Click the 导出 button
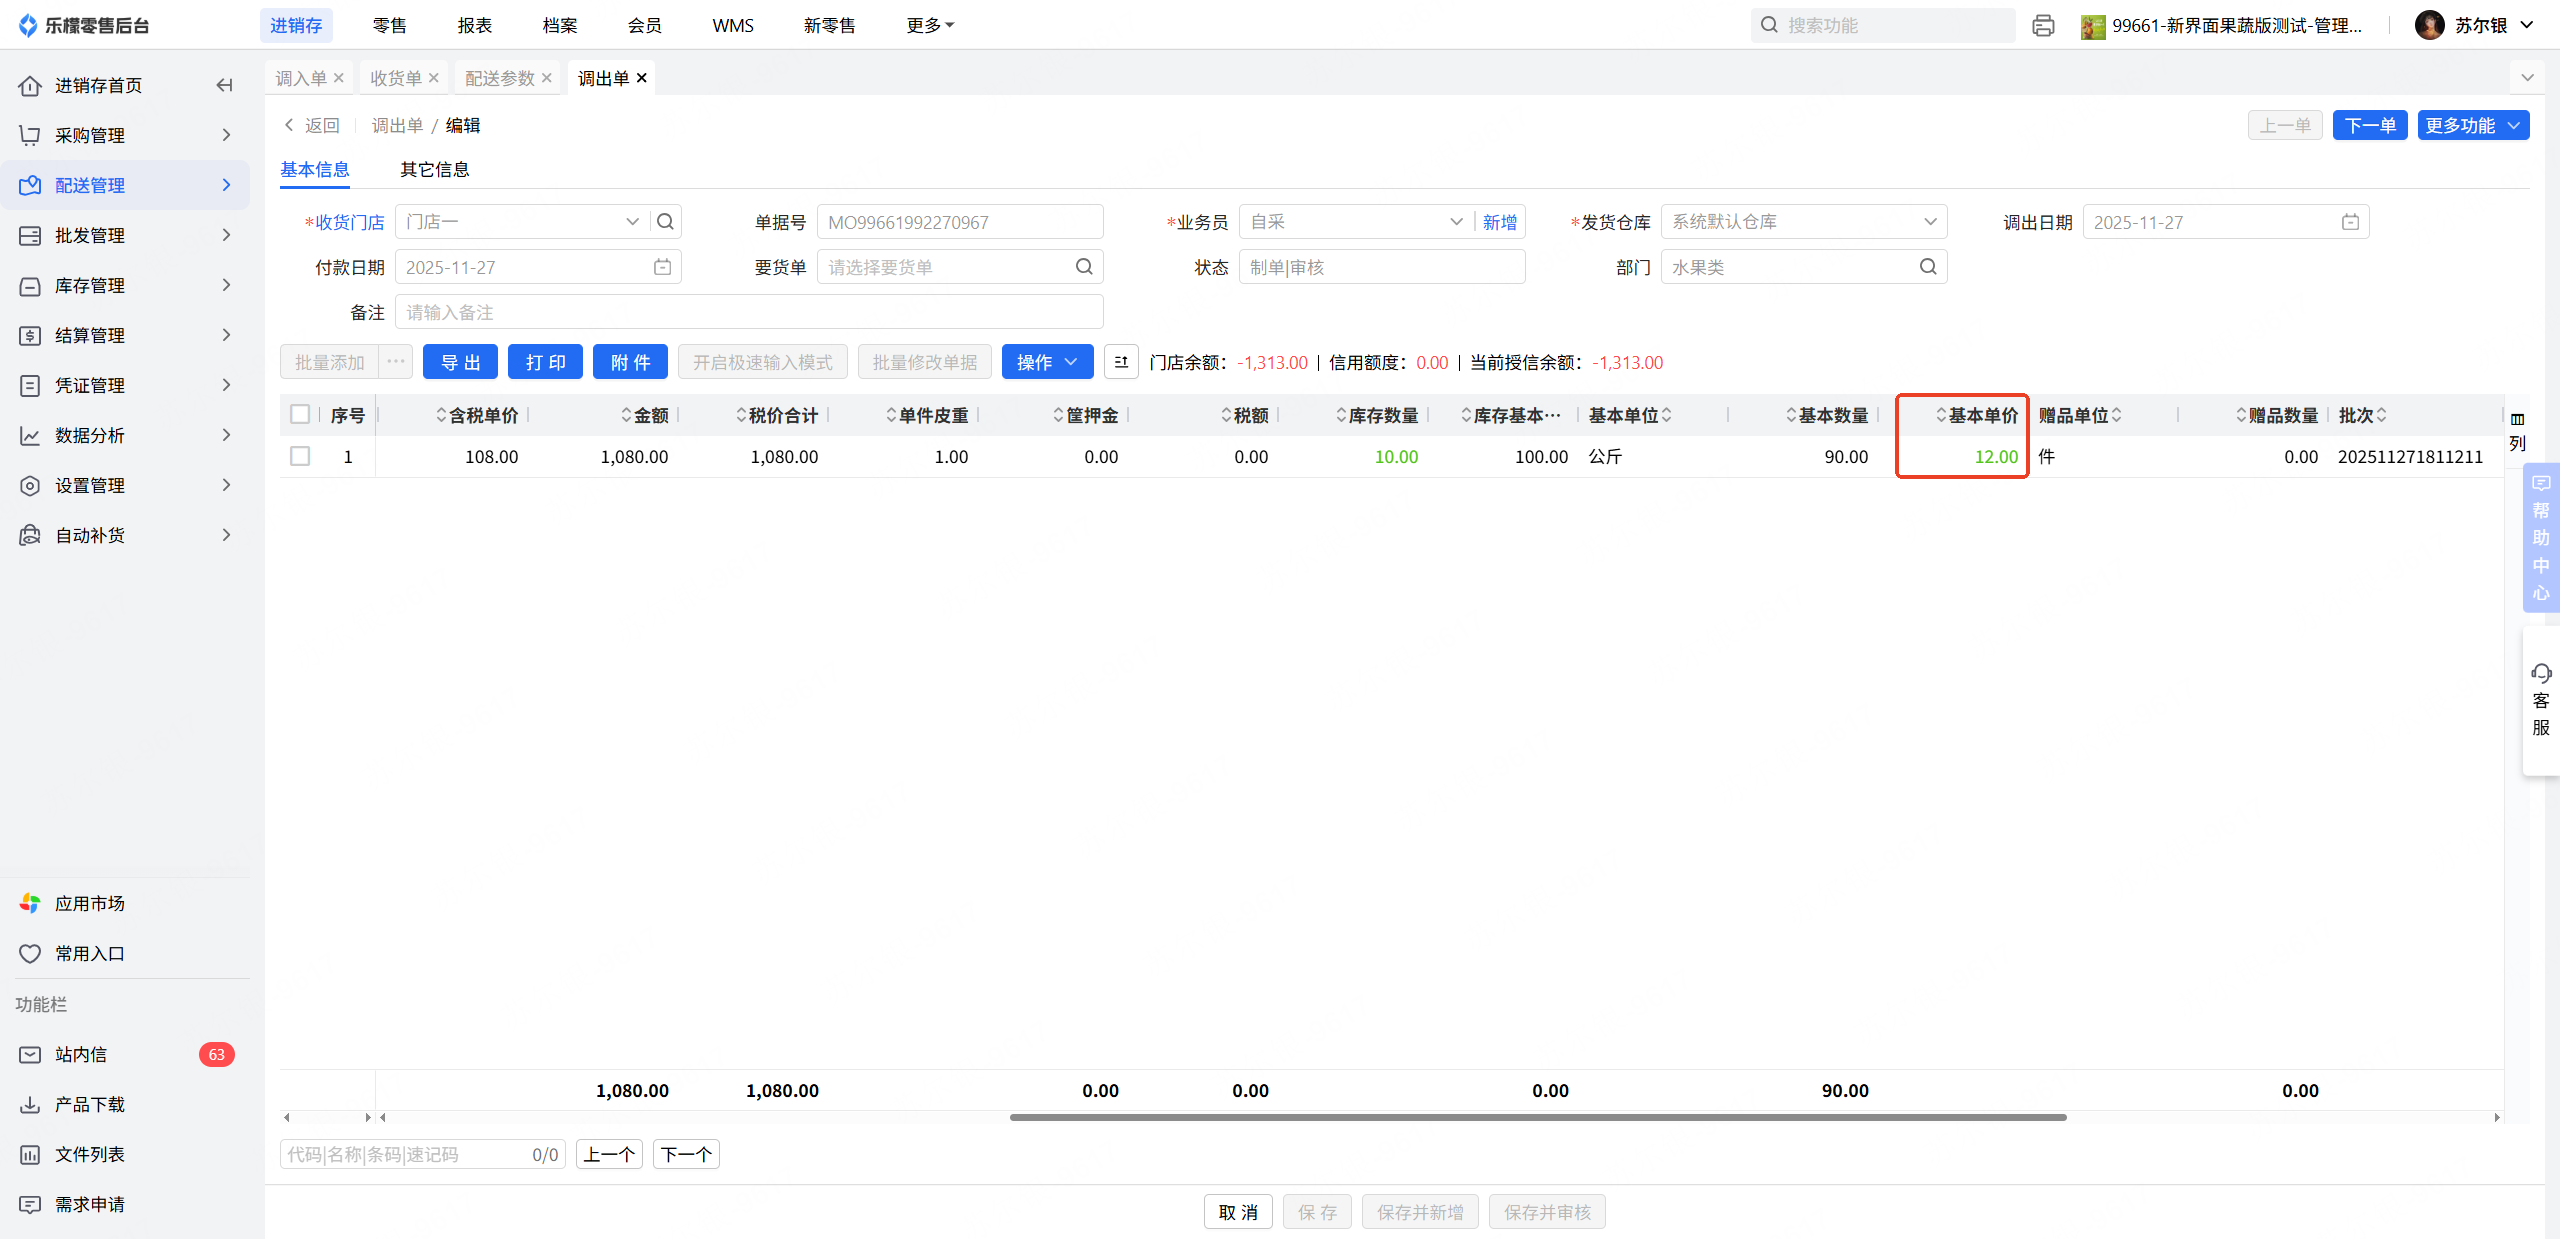 [460, 362]
